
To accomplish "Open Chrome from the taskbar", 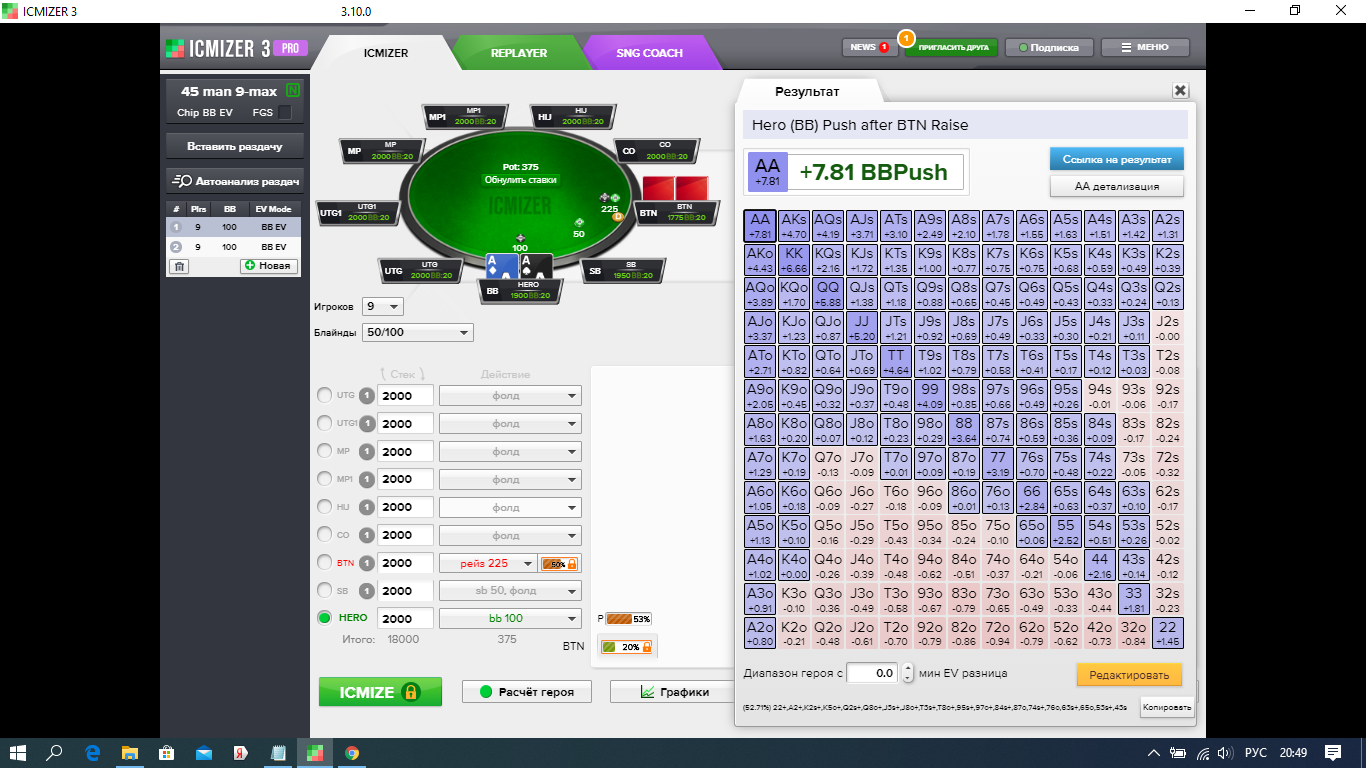I will tap(352, 753).
